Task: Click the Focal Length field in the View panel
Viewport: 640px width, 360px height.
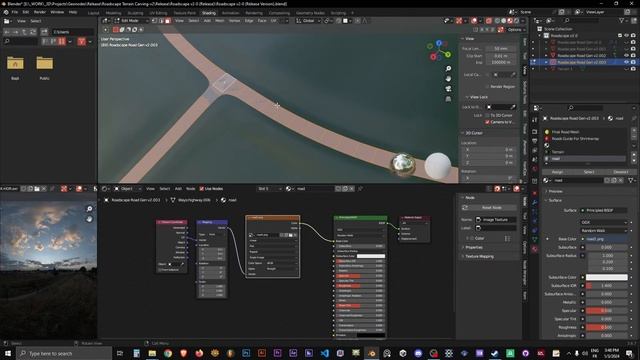Action: (501, 49)
